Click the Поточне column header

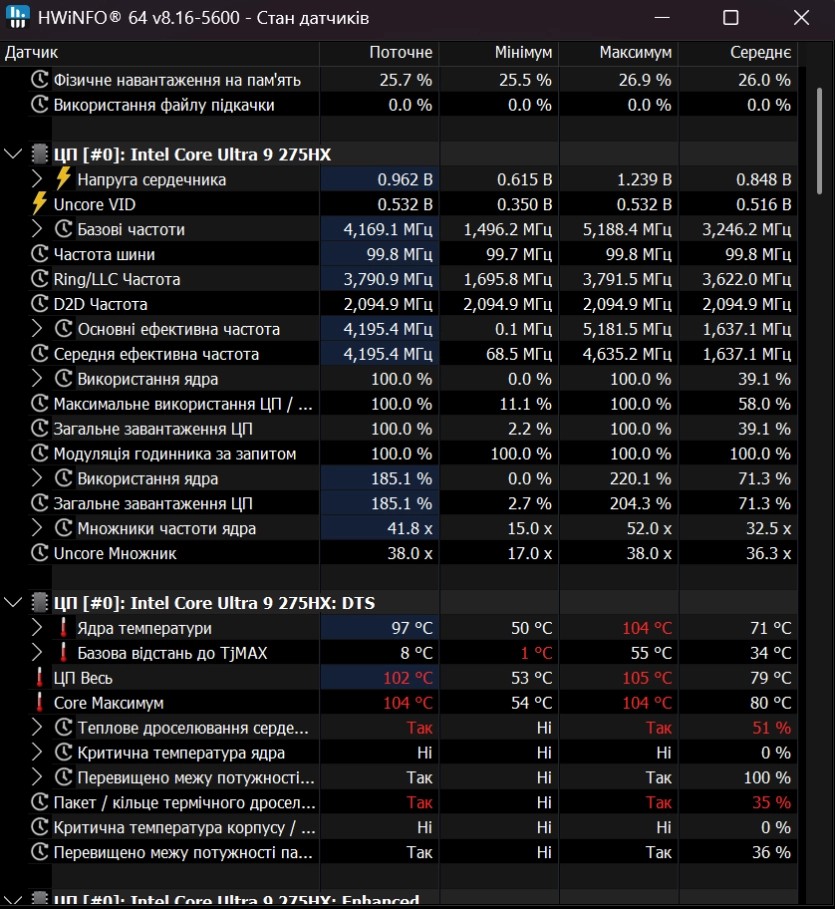click(x=400, y=52)
